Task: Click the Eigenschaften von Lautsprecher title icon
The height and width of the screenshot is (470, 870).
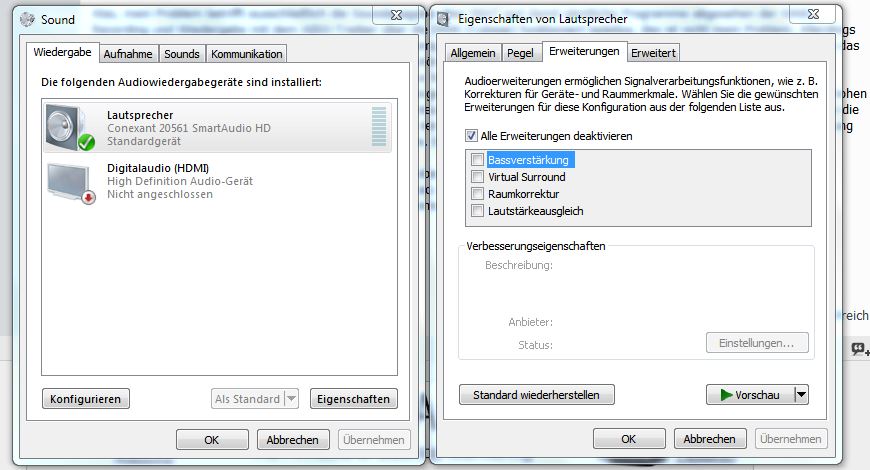Action: 442,19
